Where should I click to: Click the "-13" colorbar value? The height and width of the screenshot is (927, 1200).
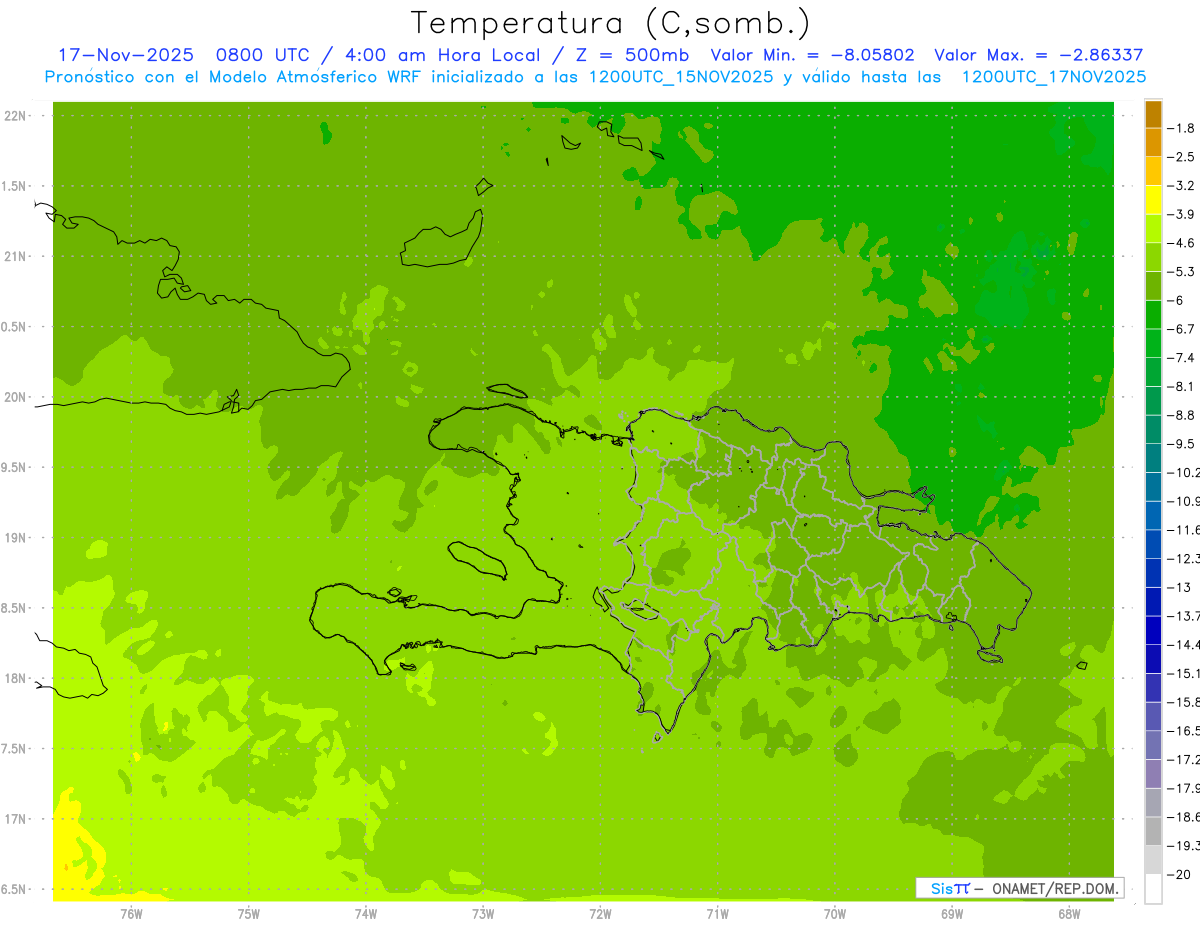(1179, 587)
